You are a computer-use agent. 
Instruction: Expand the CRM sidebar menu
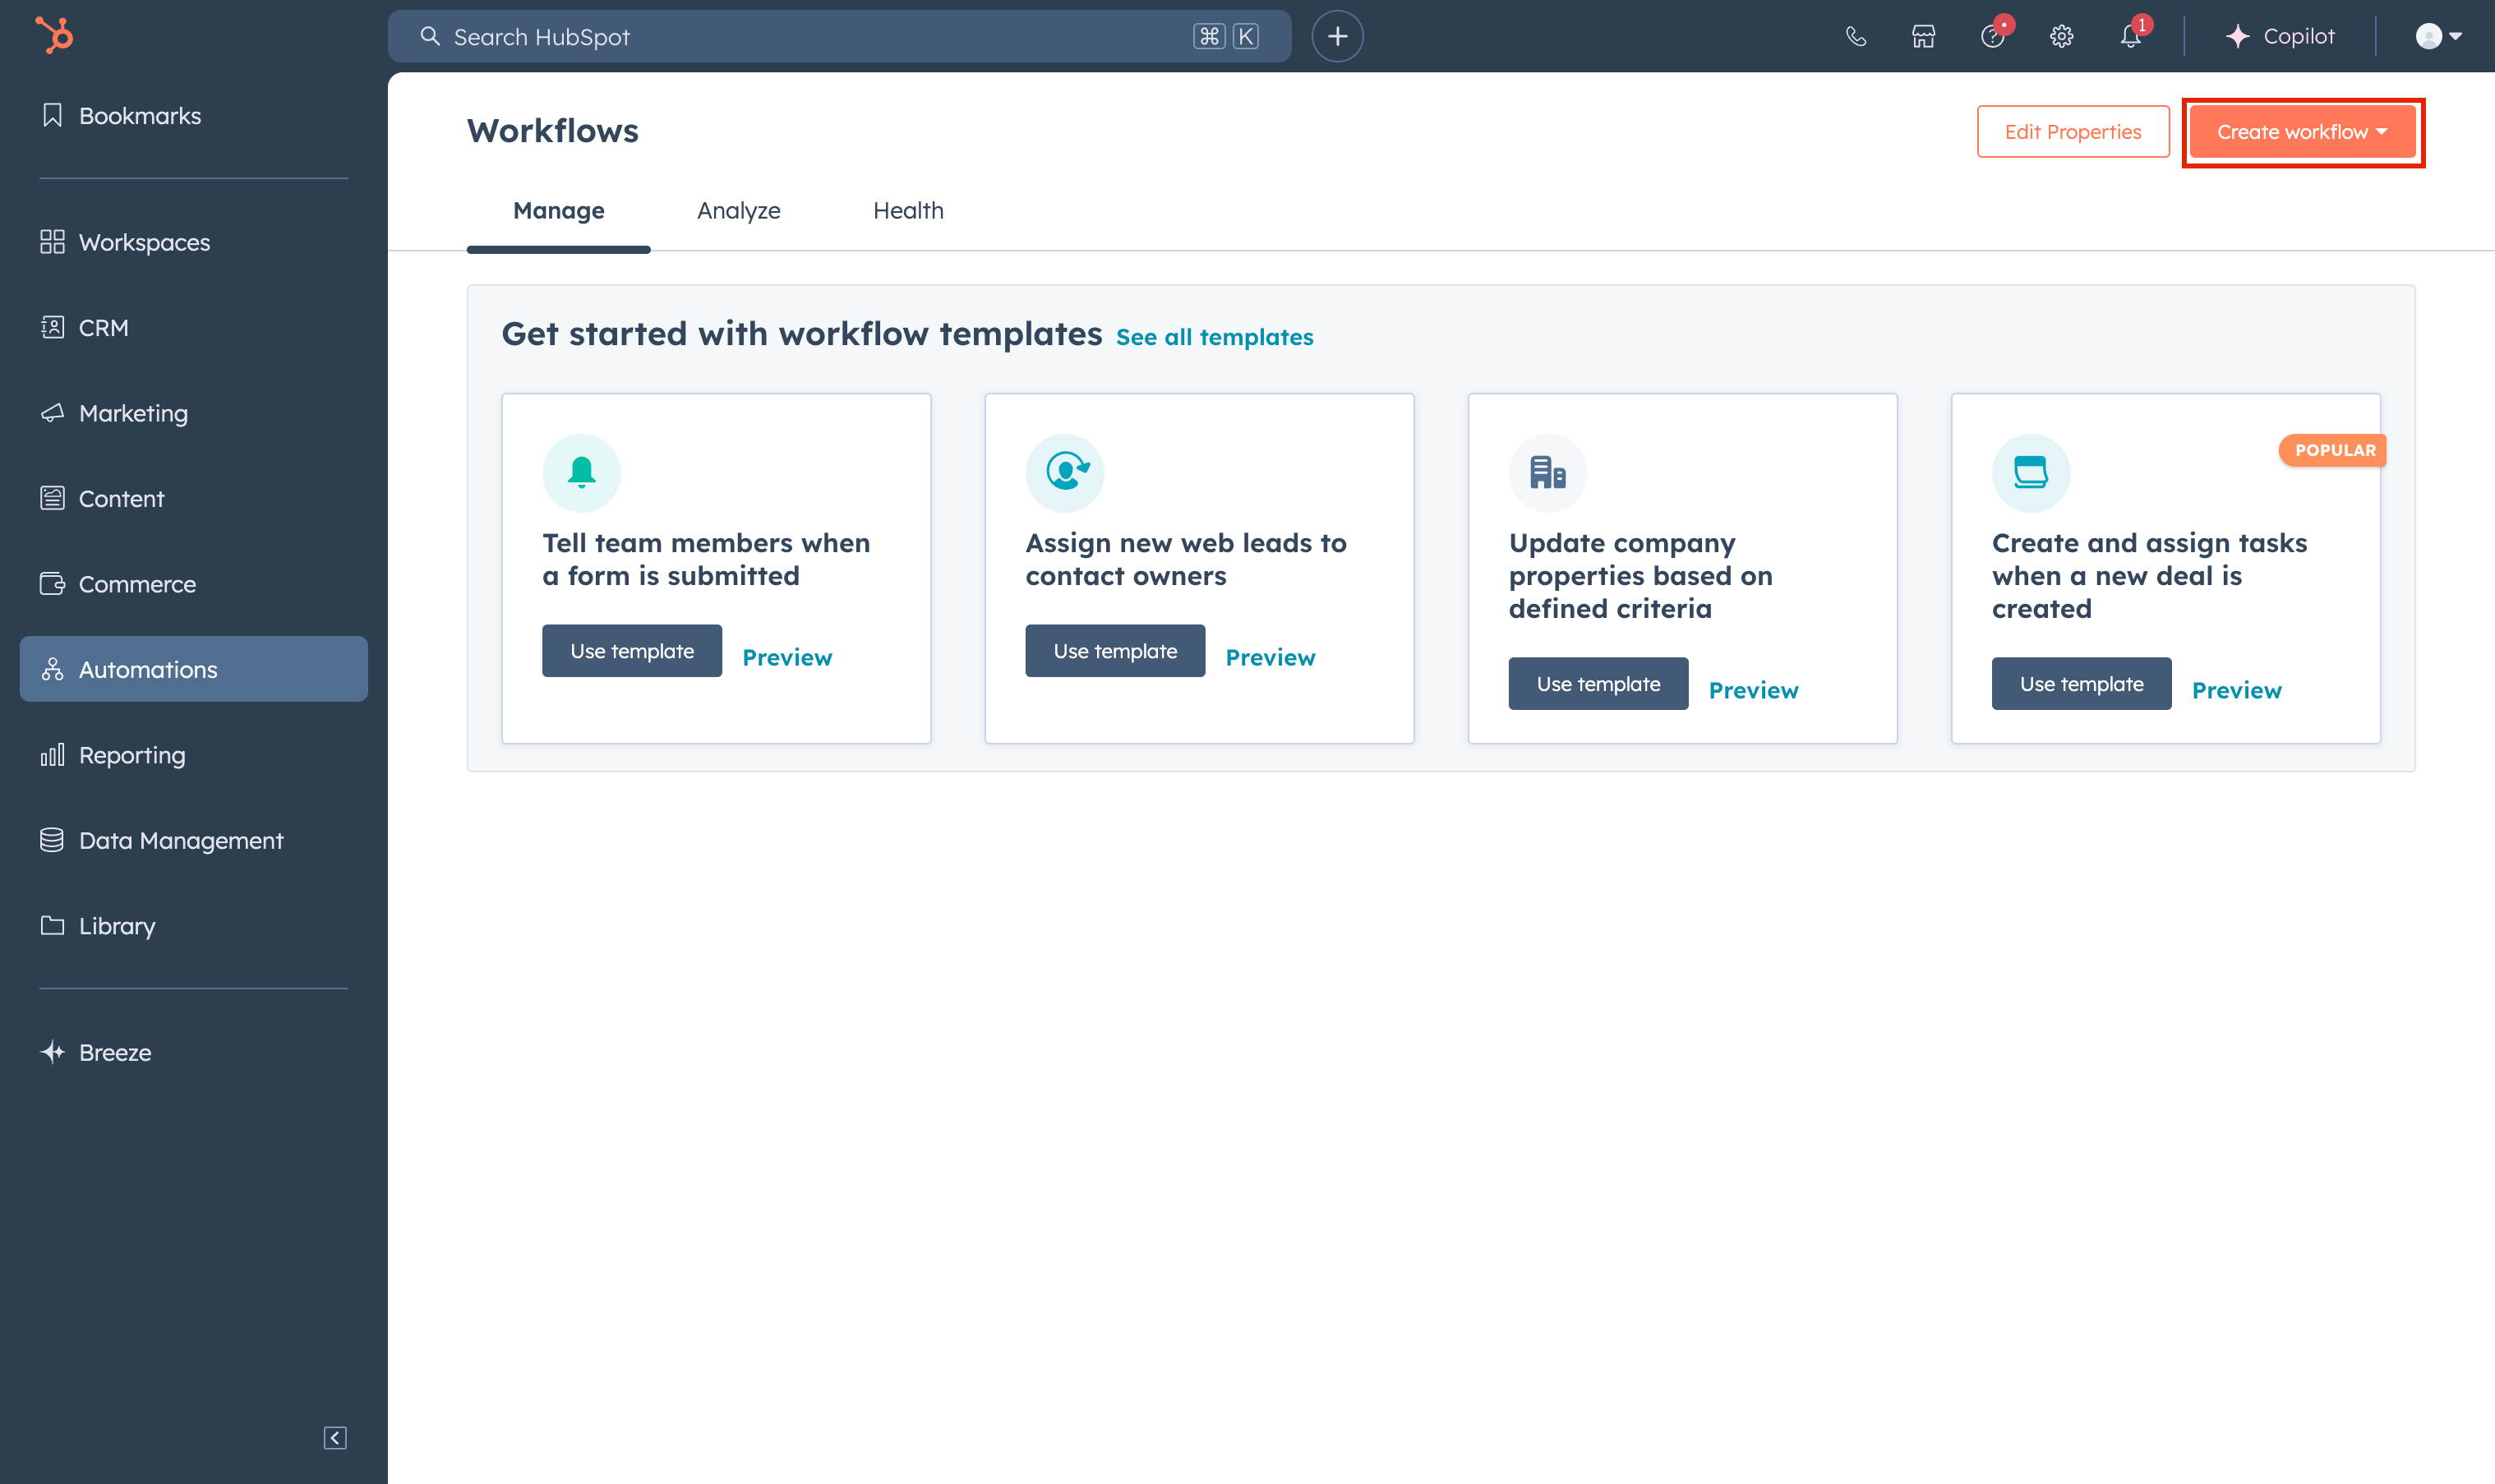tap(104, 328)
